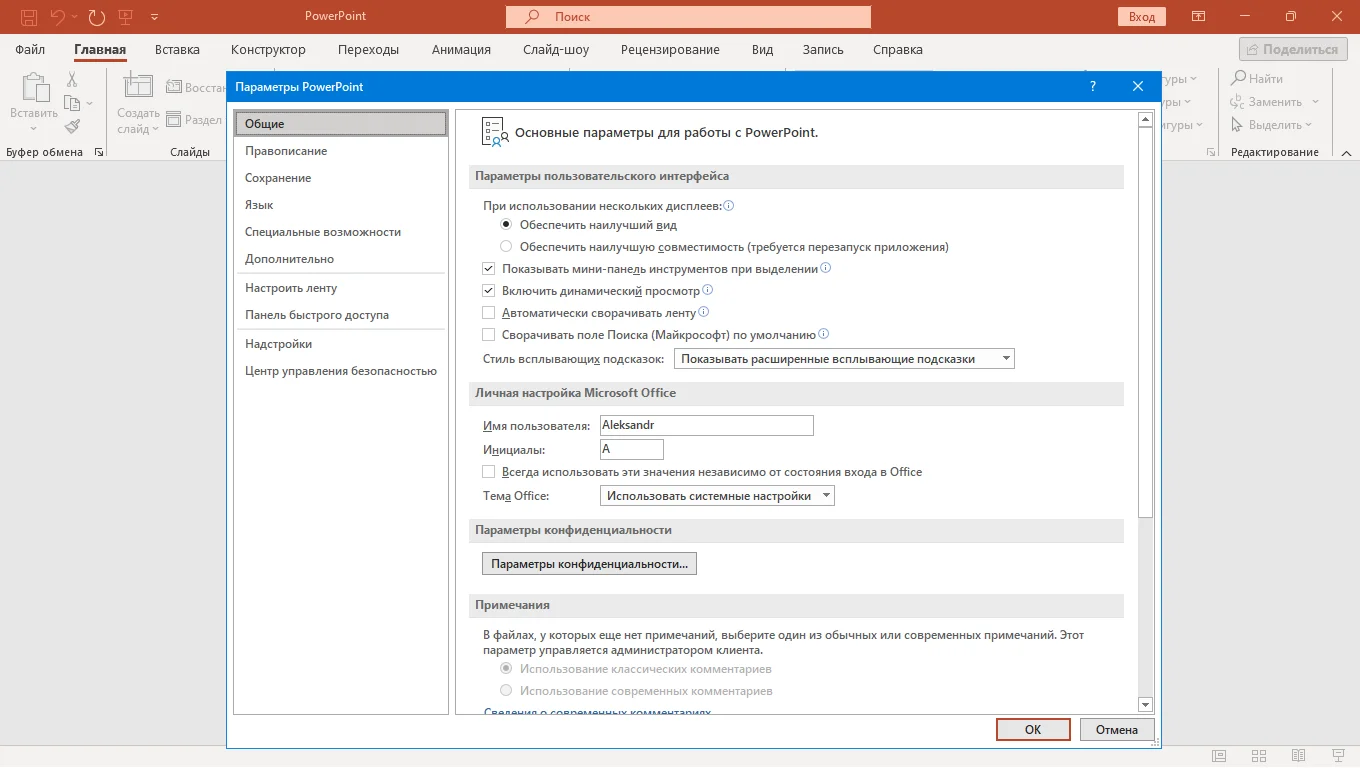Select best compatibility radio option

click(x=506, y=246)
